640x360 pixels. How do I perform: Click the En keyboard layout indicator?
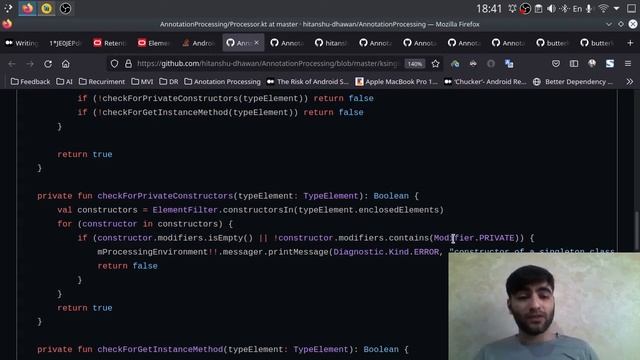[577, 9]
